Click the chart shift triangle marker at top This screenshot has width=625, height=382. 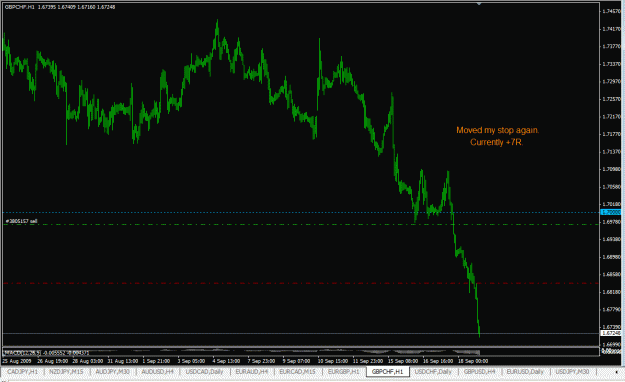click(479, 4)
